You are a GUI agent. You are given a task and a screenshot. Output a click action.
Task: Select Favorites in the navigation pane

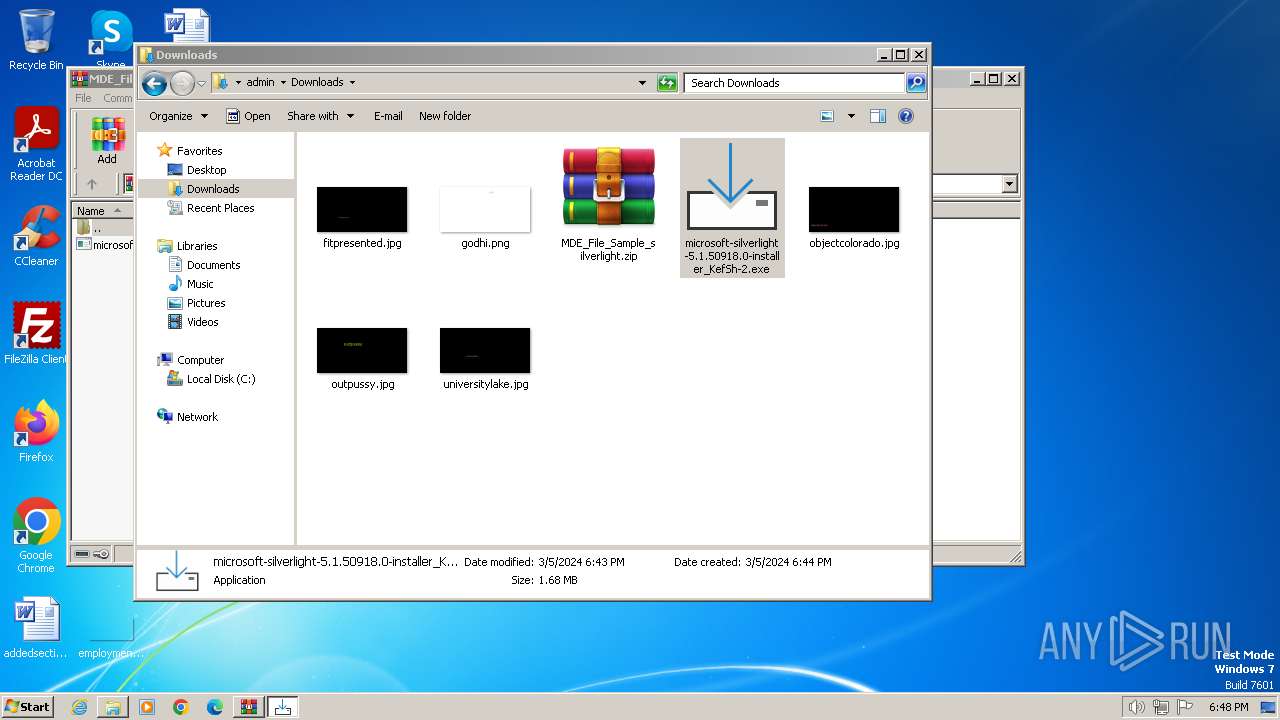199,151
